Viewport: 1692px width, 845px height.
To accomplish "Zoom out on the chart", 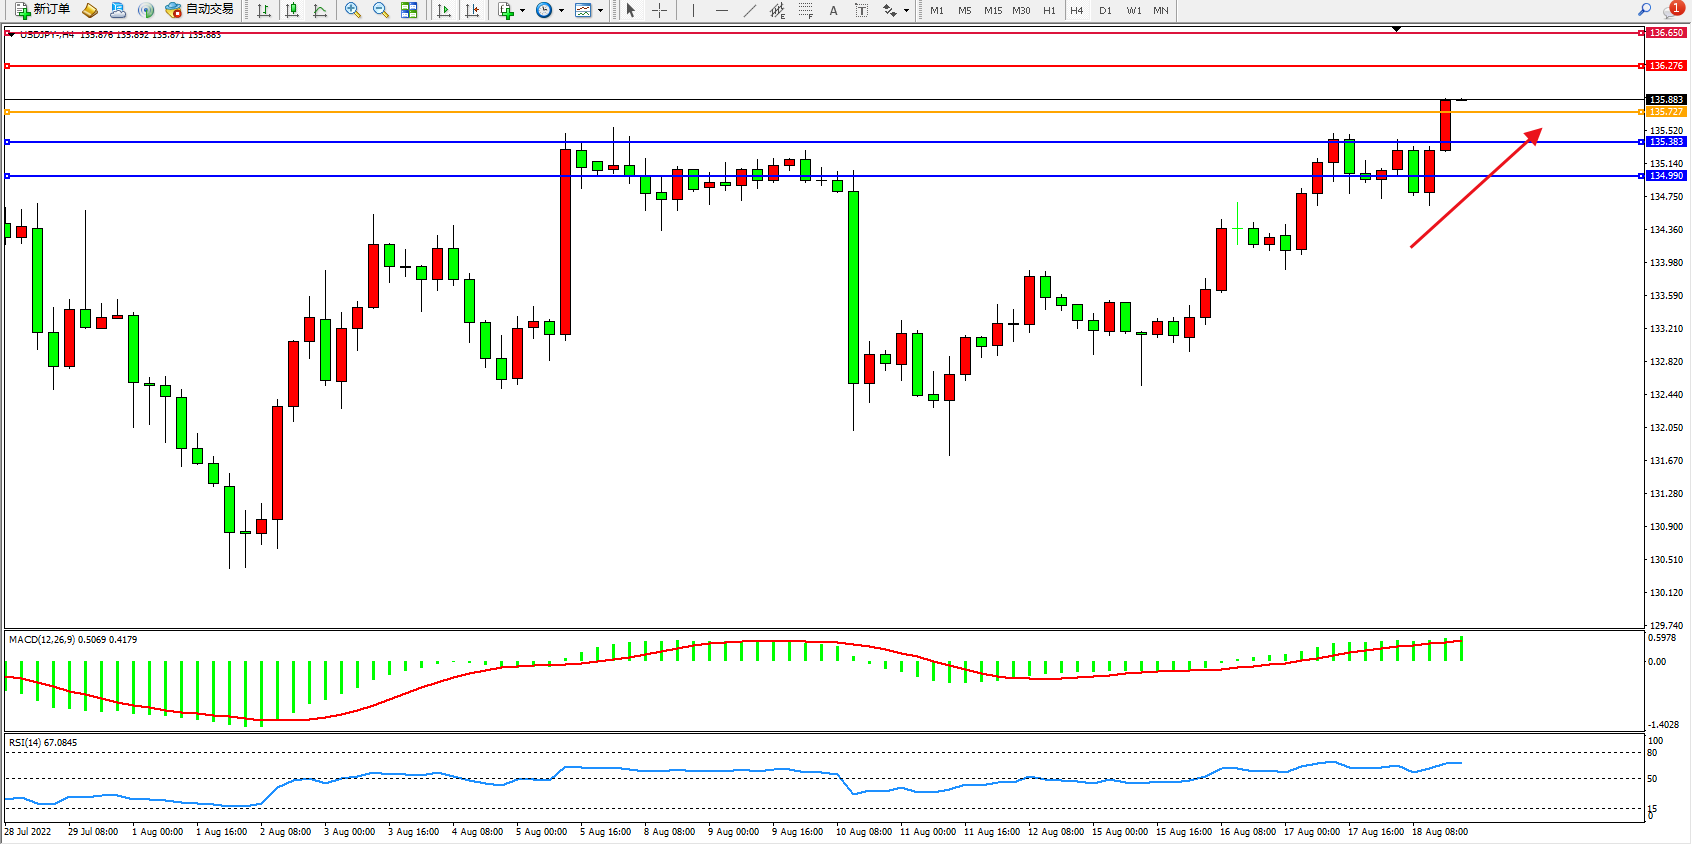I will point(381,10).
